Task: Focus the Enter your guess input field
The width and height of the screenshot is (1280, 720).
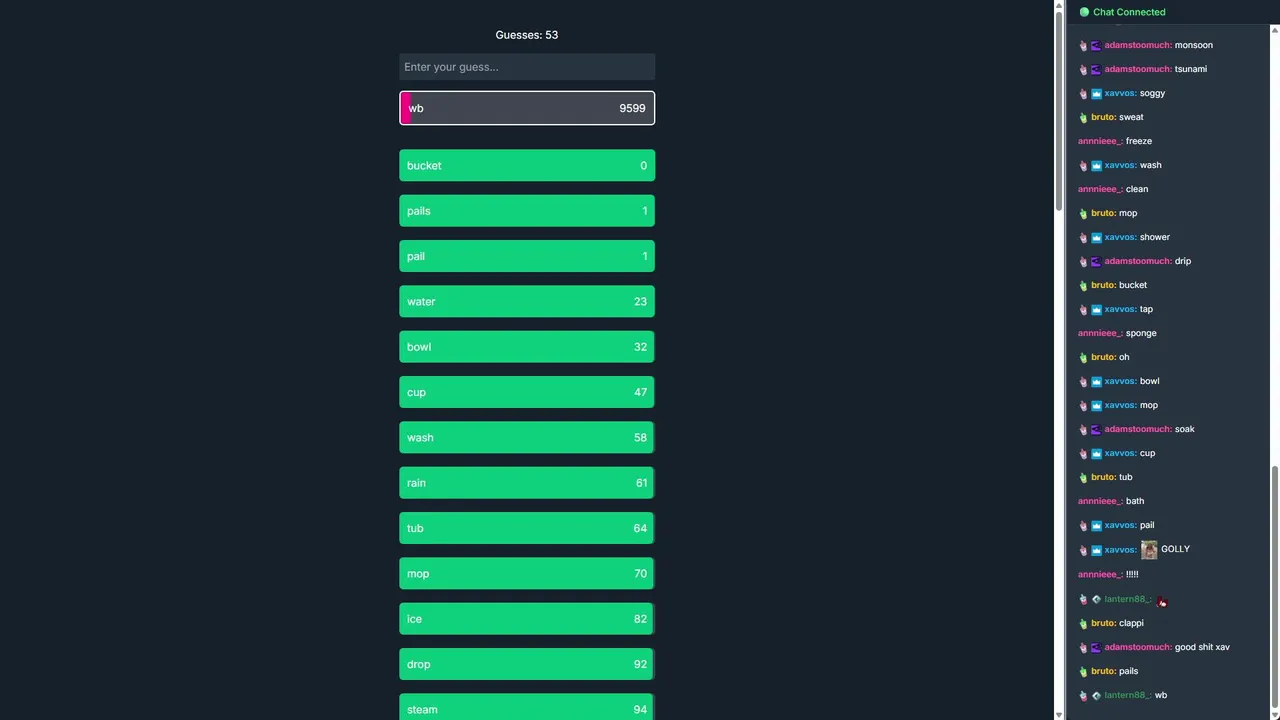Action: click(x=527, y=67)
